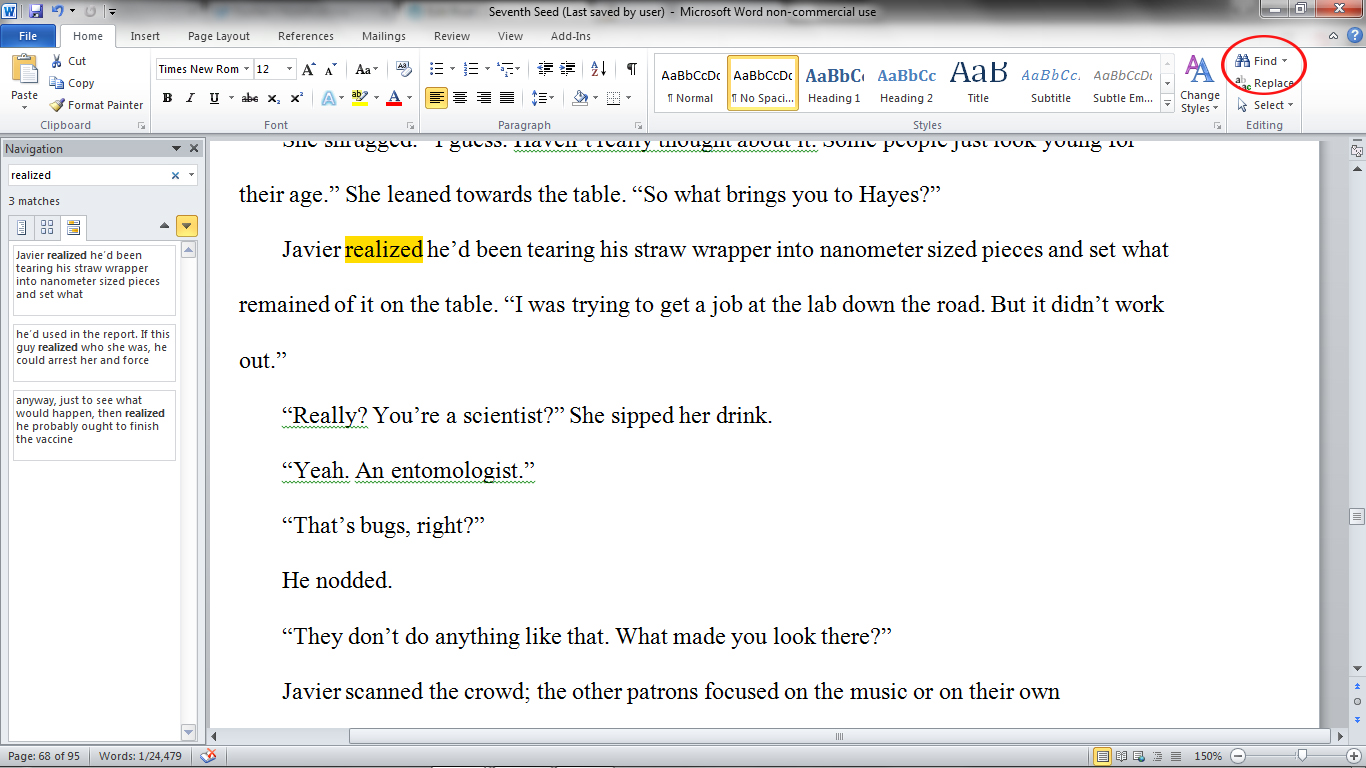1366x768 pixels.
Task: Click the Proofing errors icon in status bar
Action: coord(208,758)
